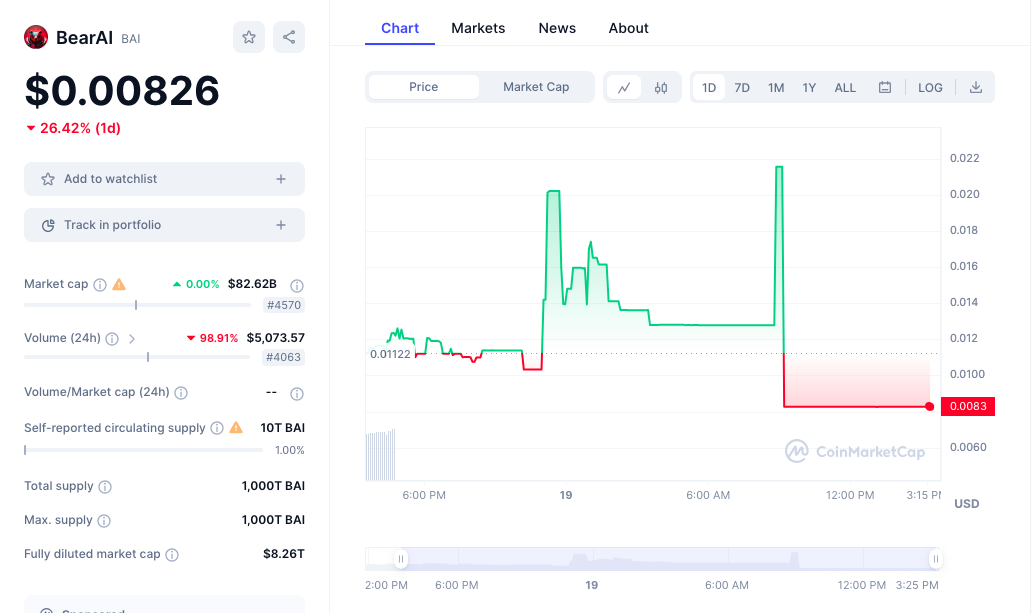Screen dimensions: 1032x613
Task: Open the News tab
Action: 557,28
